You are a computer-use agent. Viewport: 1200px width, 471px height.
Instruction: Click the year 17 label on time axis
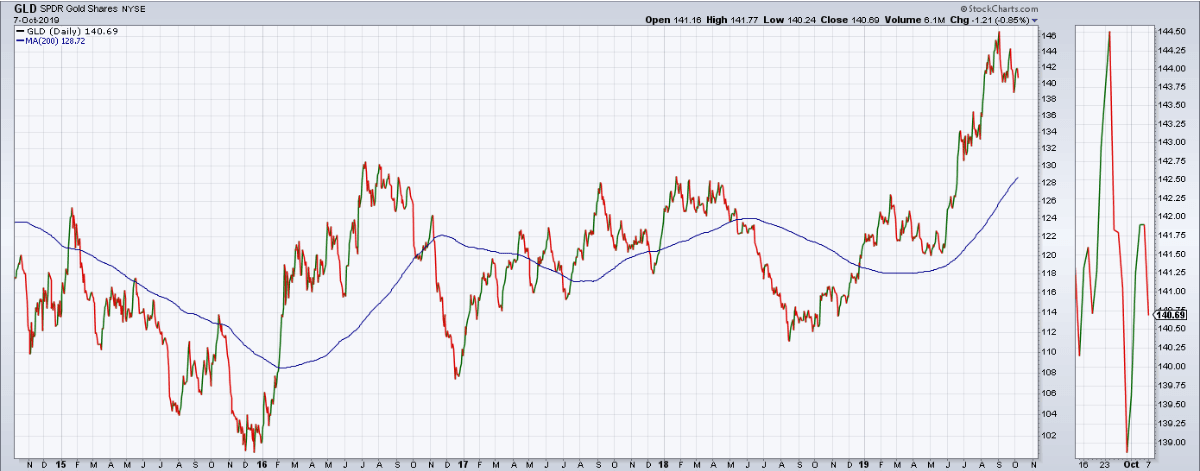(x=464, y=464)
